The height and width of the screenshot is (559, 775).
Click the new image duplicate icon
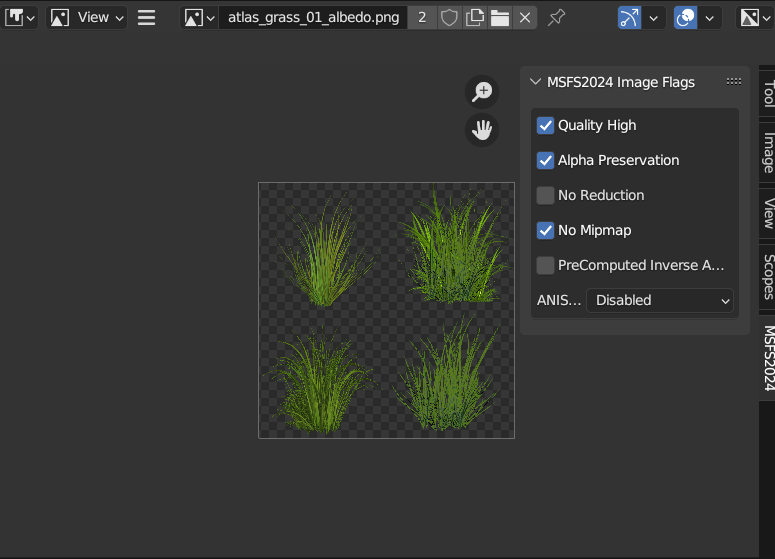[474, 18]
